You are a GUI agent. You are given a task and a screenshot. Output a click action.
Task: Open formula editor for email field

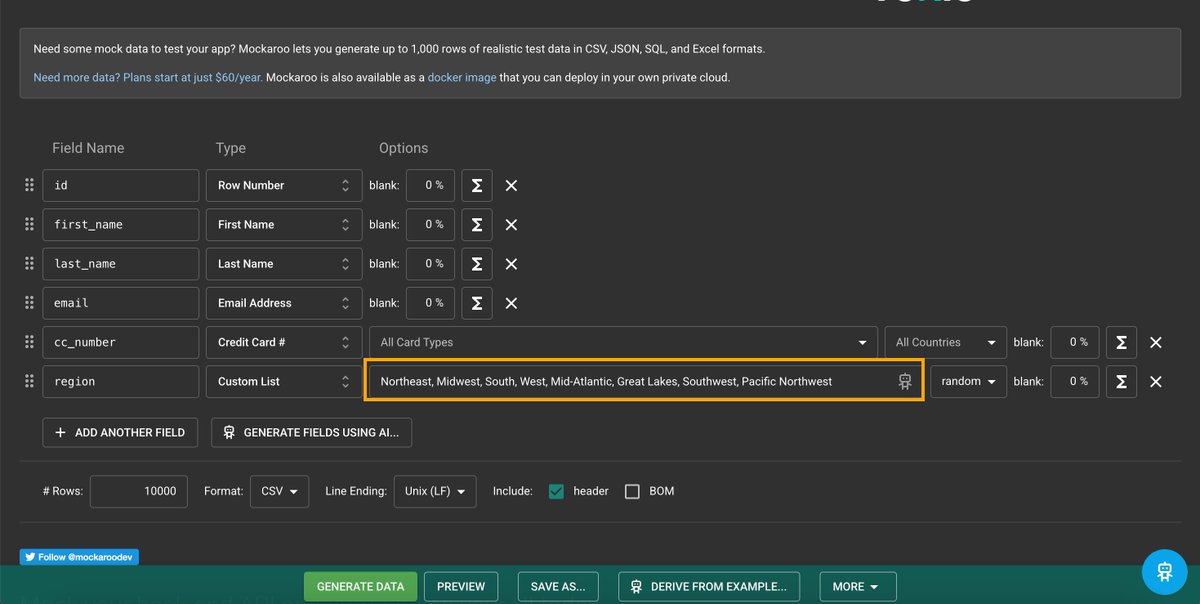[477, 302]
